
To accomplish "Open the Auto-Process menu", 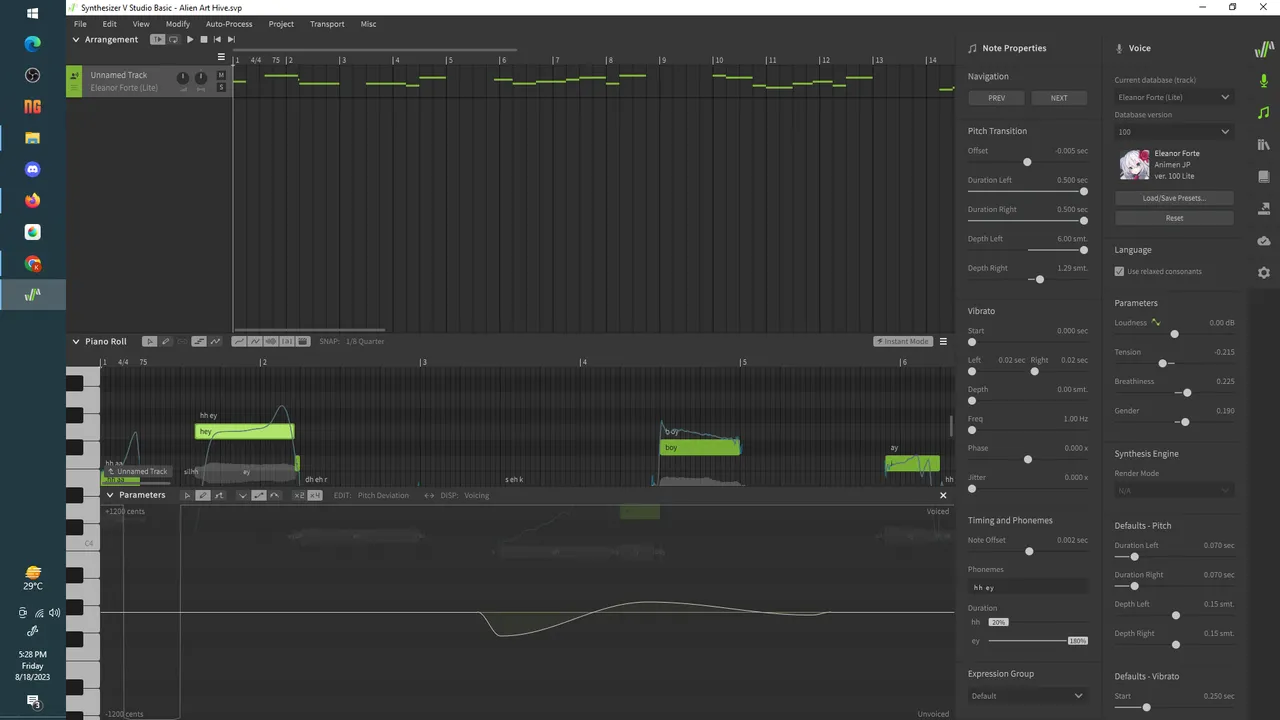I will click(x=229, y=24).
